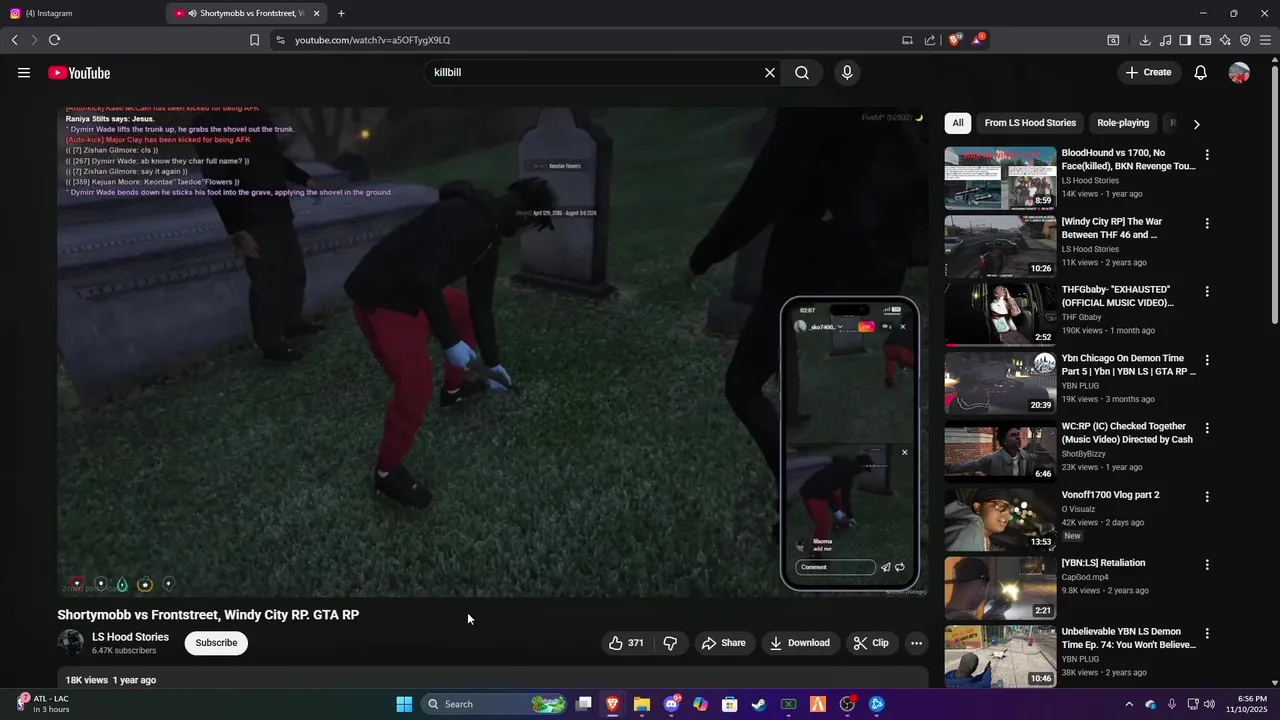Image resolution: width=1280 pixels, height=720 pixels.
Task: Go to YouTube home via logo
Action: tap(79, 73)
